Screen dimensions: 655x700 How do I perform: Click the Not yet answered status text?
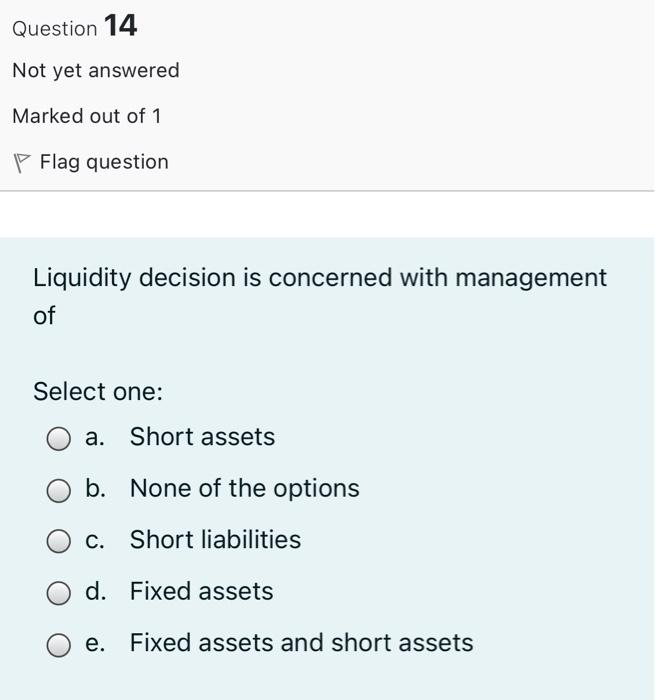pyautogui.click(x=96, y=71)
